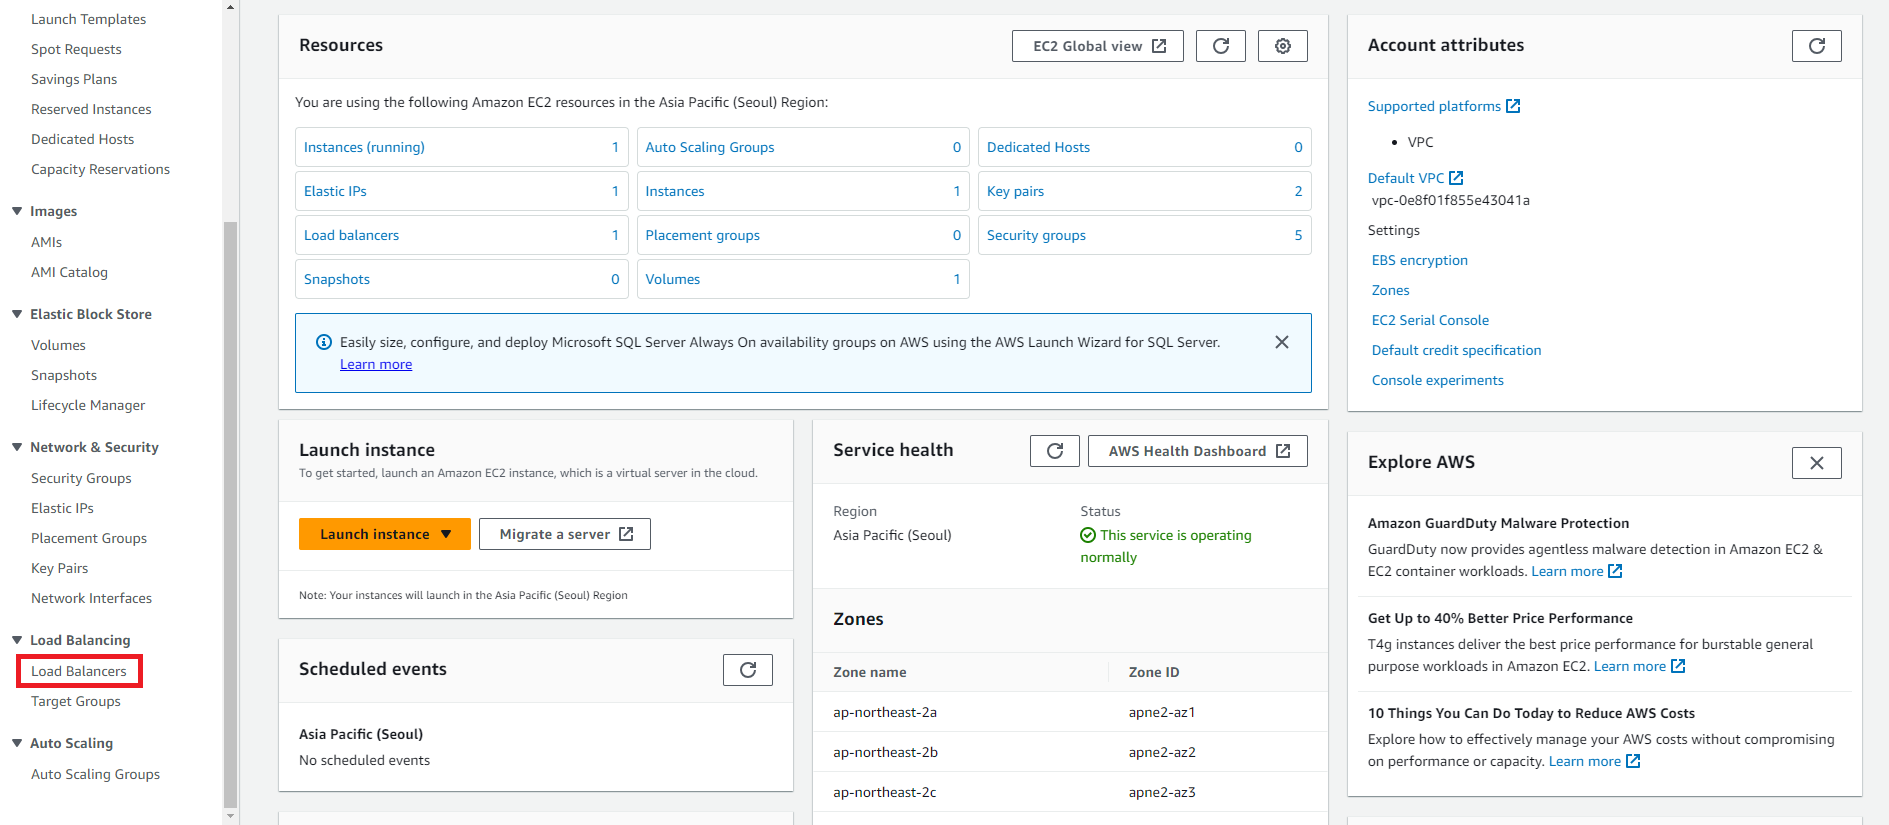Go to Savings Plans

point(74,79)
